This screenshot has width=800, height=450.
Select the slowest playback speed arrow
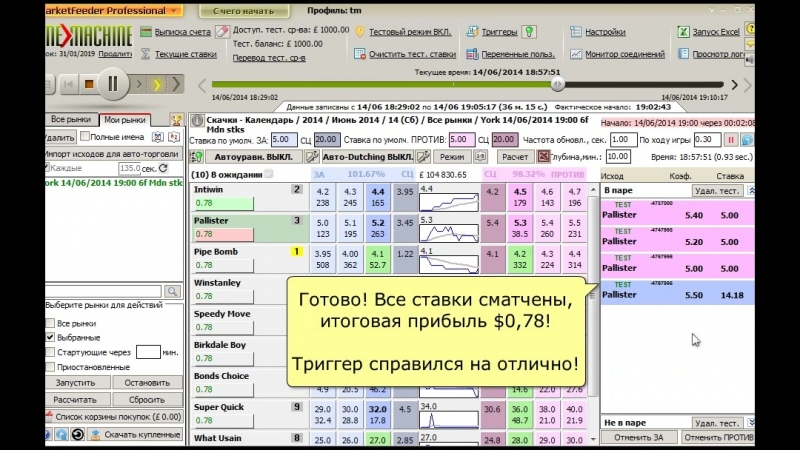click(x=139, y=84)
